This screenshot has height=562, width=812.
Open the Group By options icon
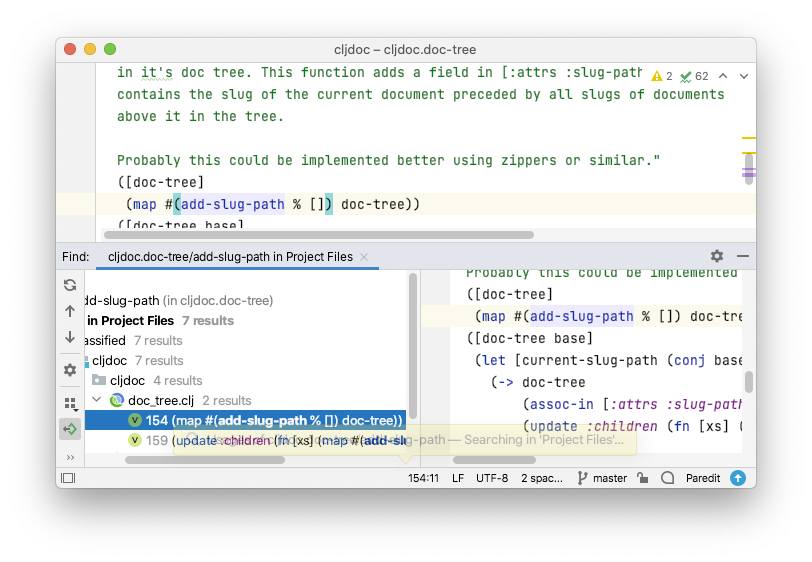(70, 404)
